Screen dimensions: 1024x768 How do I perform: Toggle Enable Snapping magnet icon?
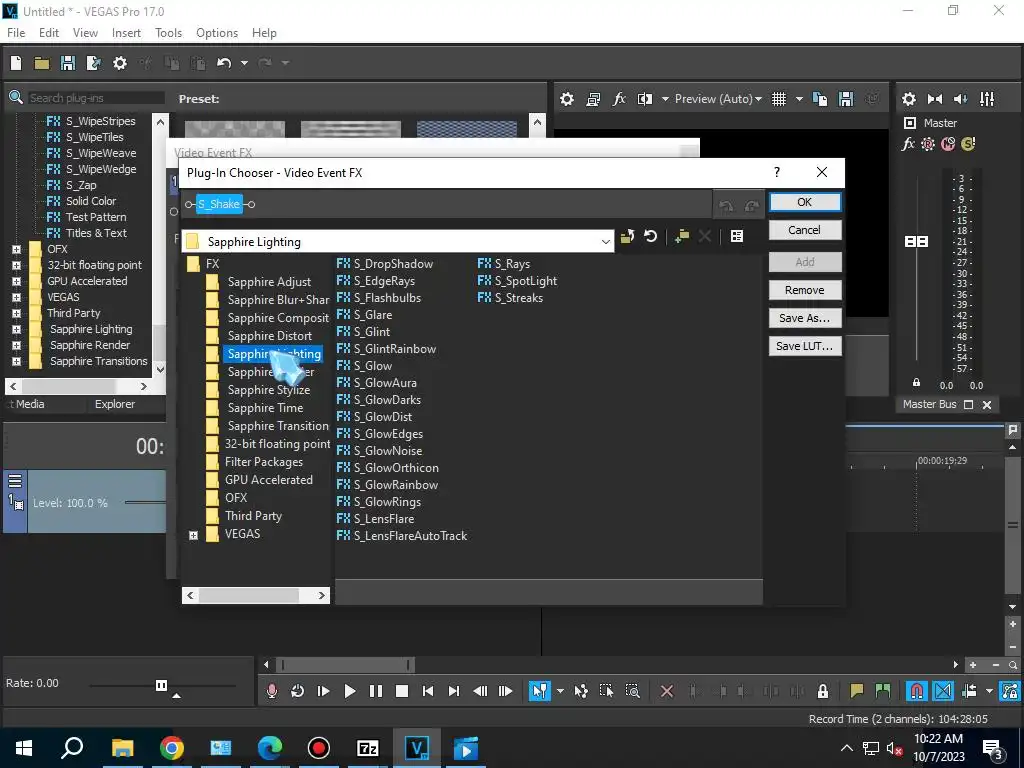tap(917, 691)
